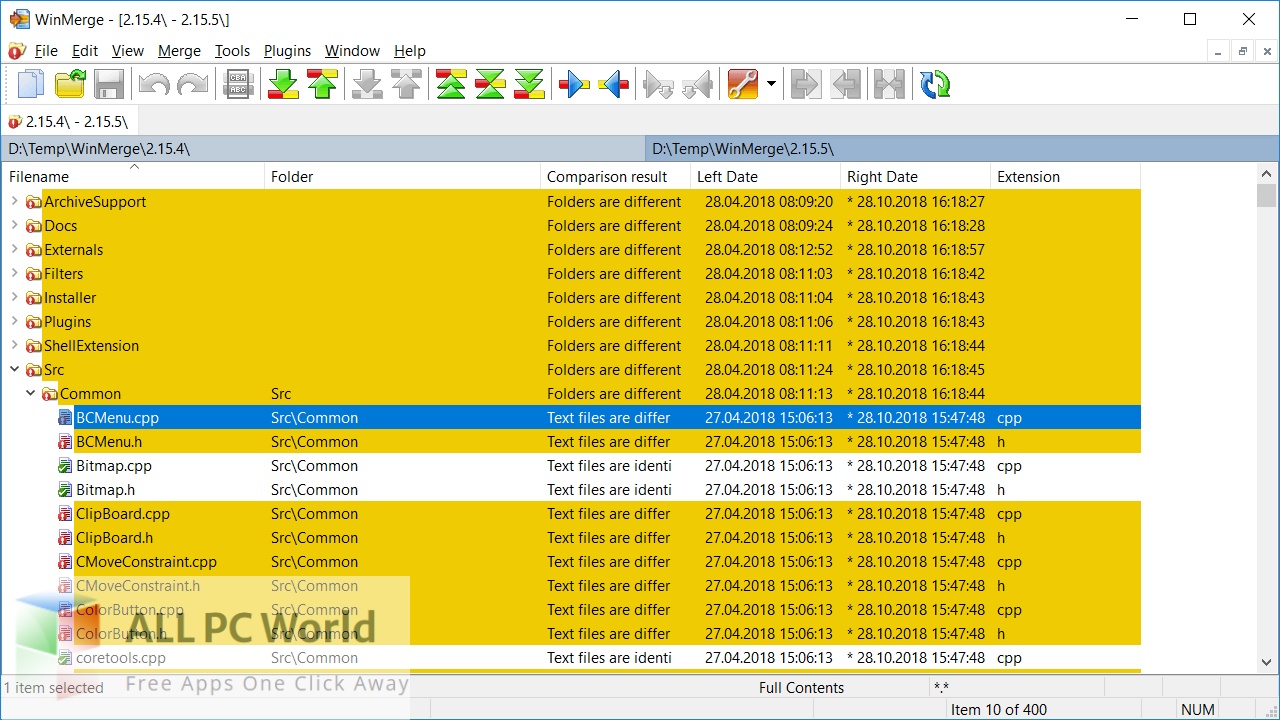Go to the Current Difference
The width and height of the screenshot is (1280, 720).
click(x=490, y=85)
